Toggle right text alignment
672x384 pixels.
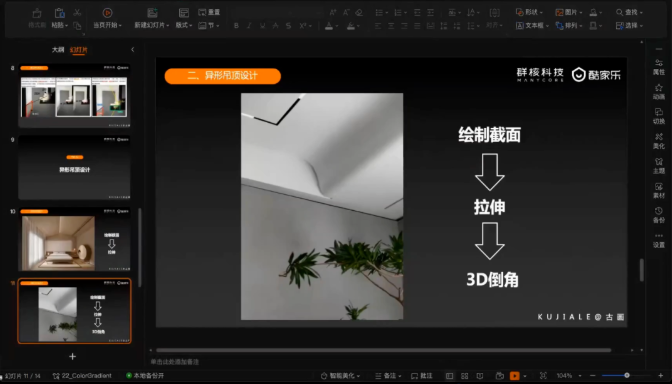pos(405,26)
